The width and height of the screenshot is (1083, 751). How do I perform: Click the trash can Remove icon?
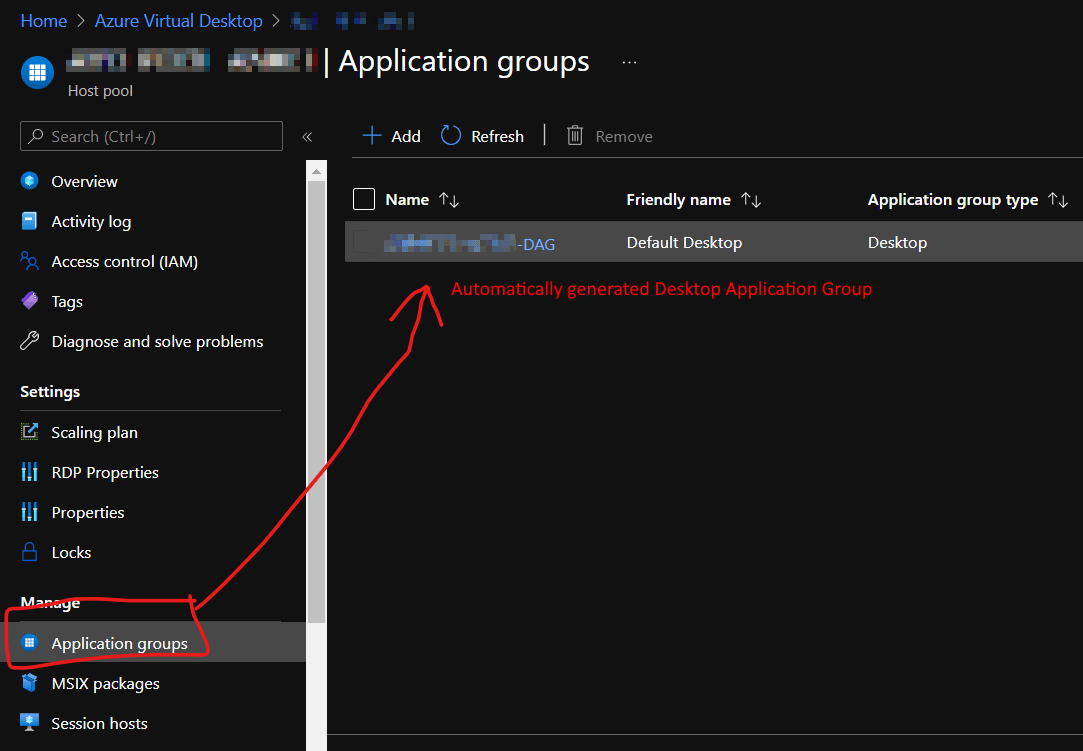click(x=575, y=135)
